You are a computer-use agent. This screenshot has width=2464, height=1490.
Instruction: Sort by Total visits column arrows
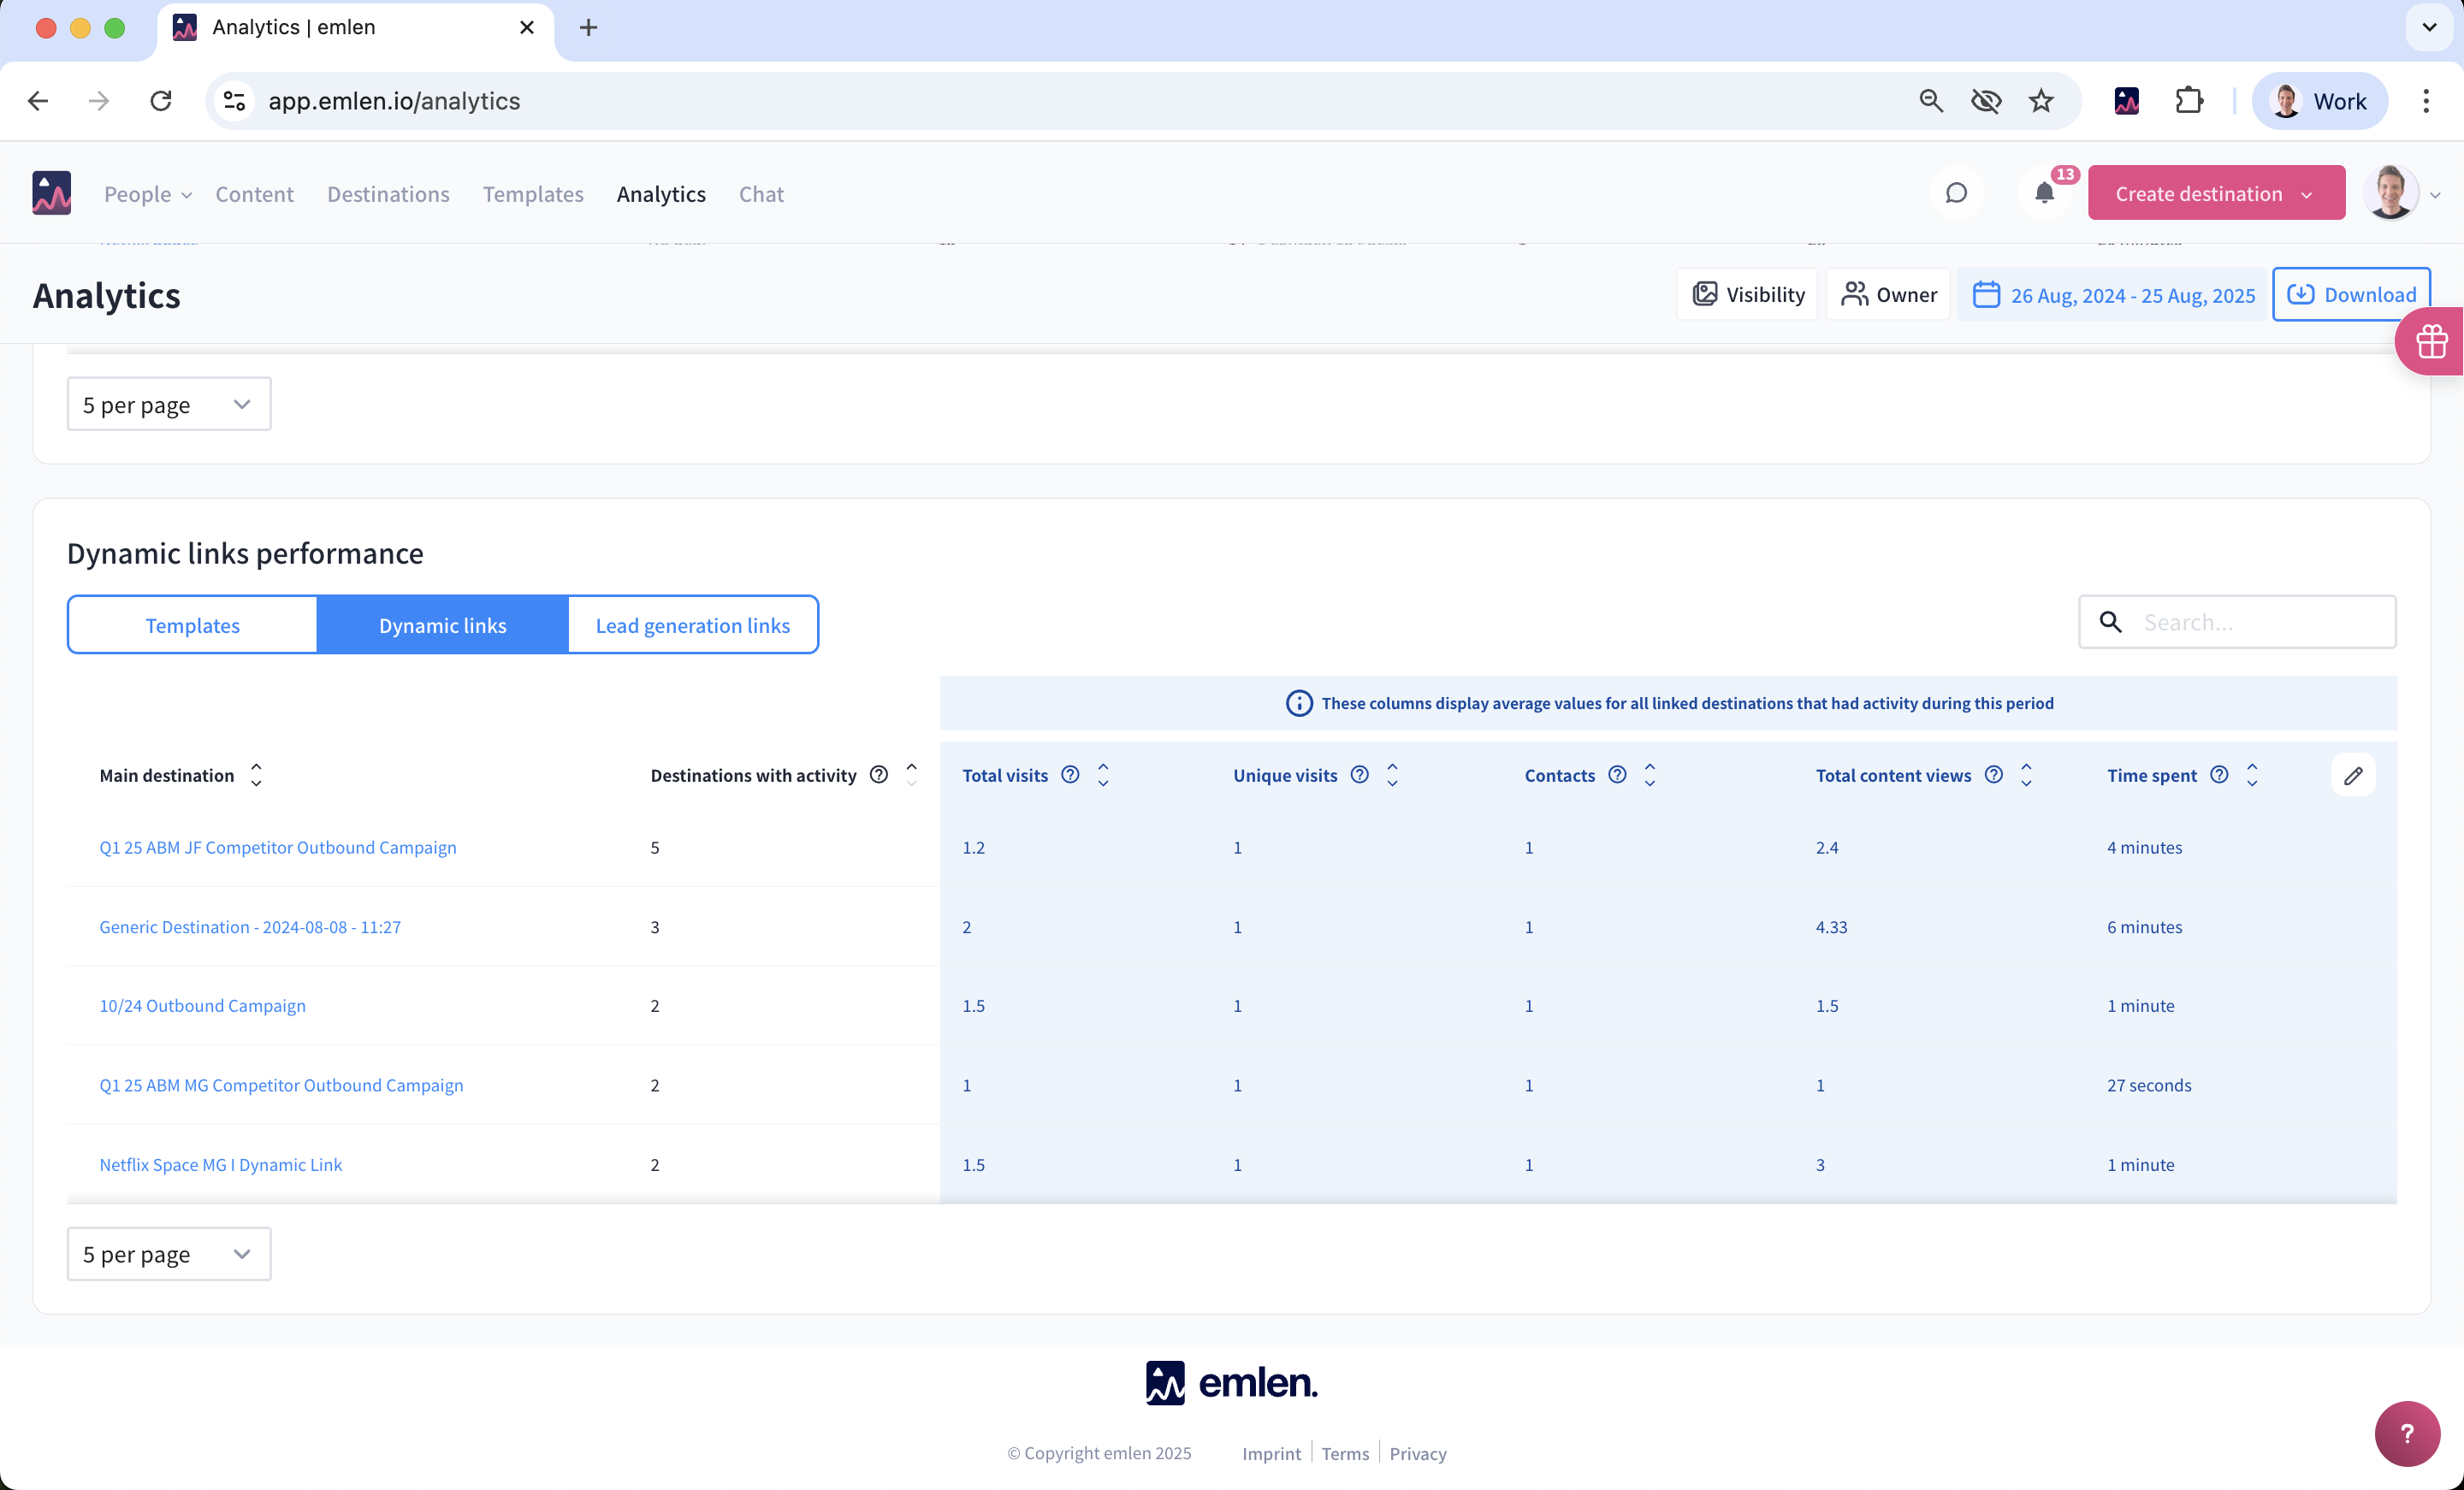pos(1103,775)
